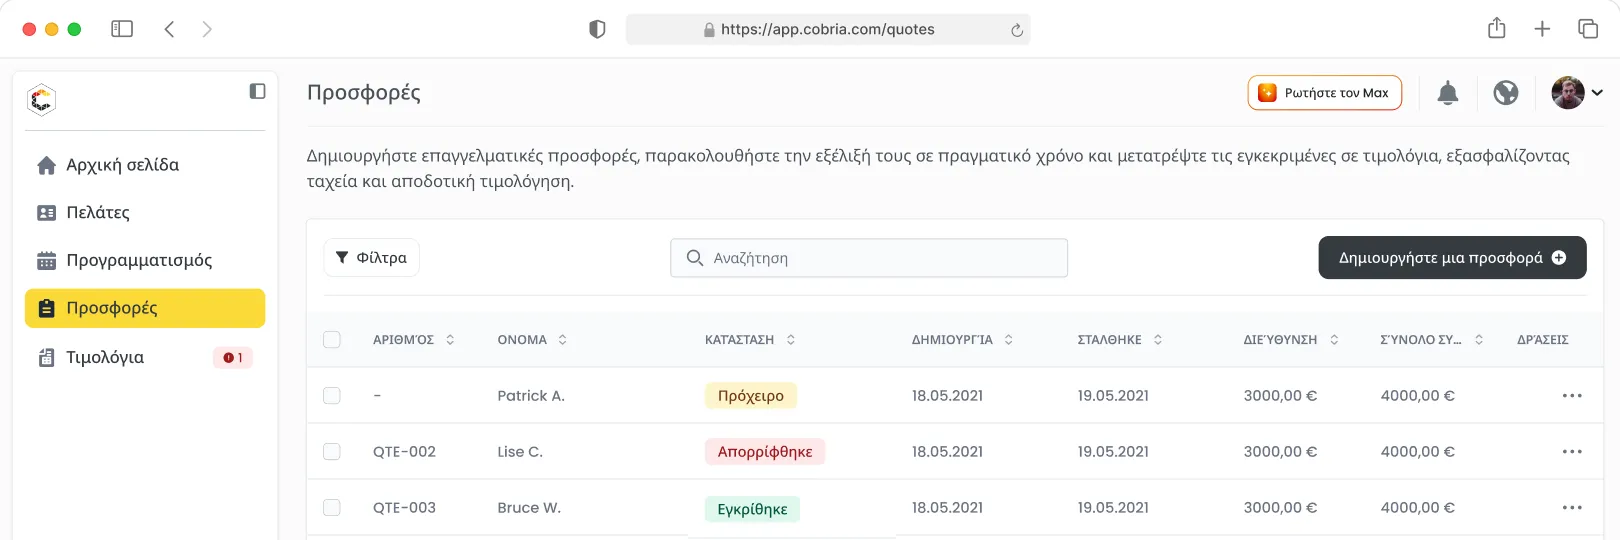Open actions menu for QTE-002 row
Screen dimensions: 1620x540
1572,452
